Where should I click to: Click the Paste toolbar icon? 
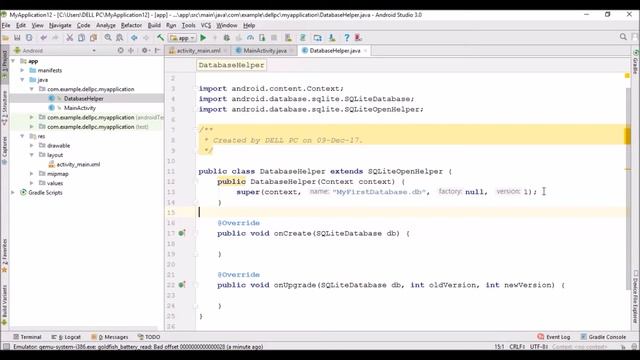coord(93,38)
